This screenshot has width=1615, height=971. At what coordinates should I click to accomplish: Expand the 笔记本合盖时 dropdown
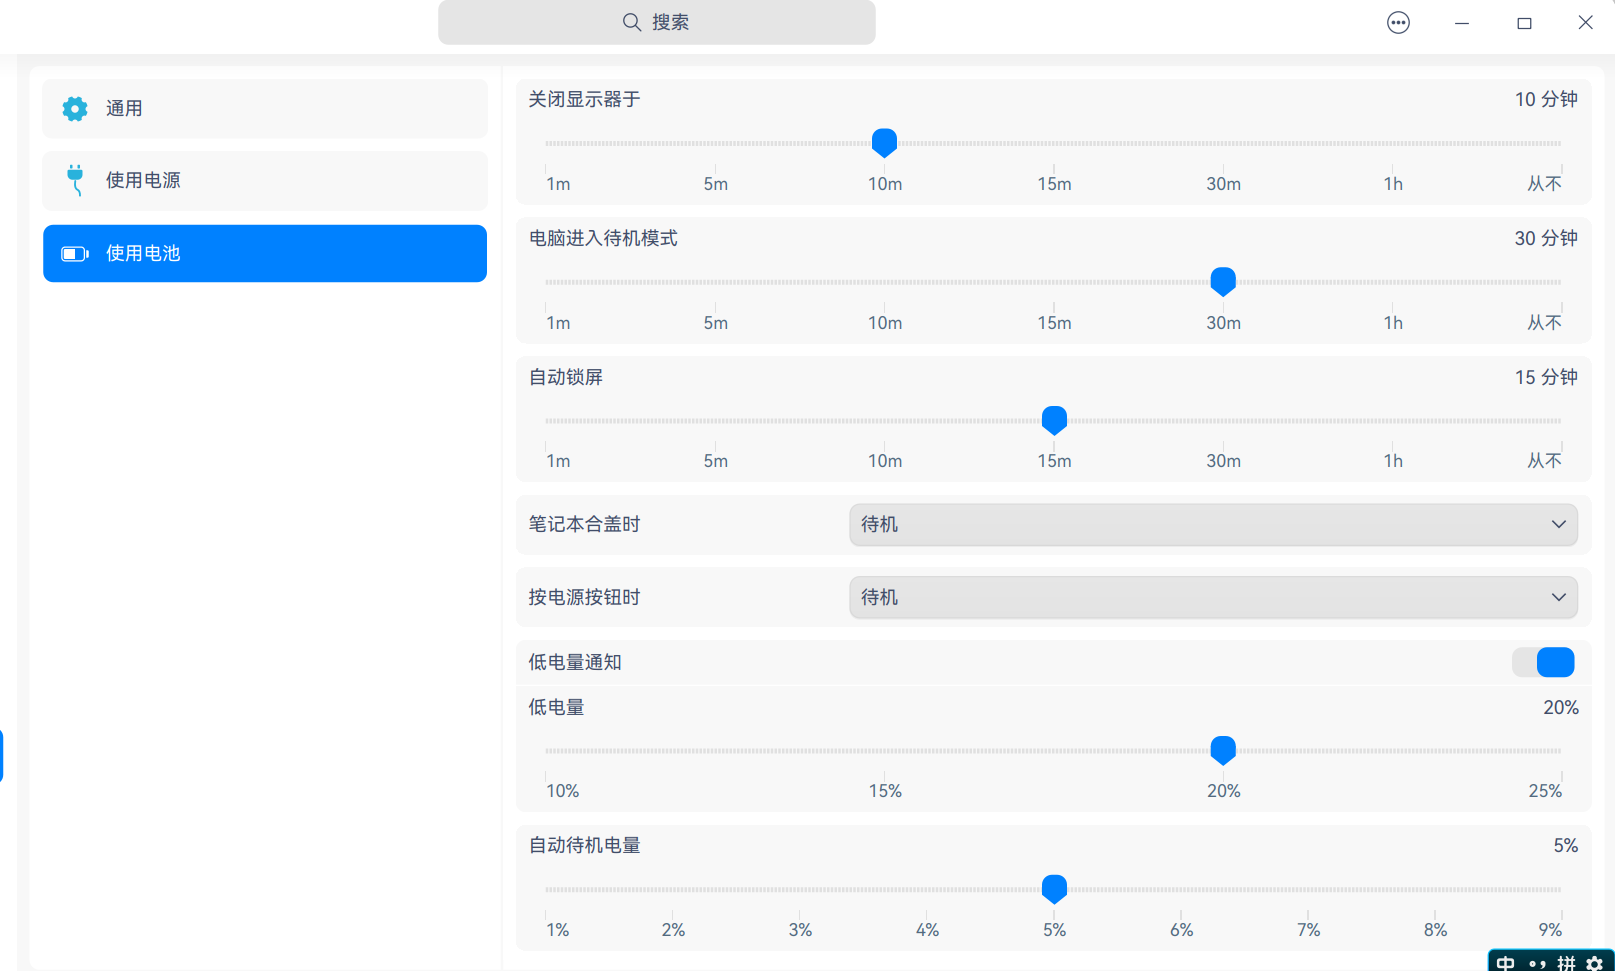pos(1213,524)
